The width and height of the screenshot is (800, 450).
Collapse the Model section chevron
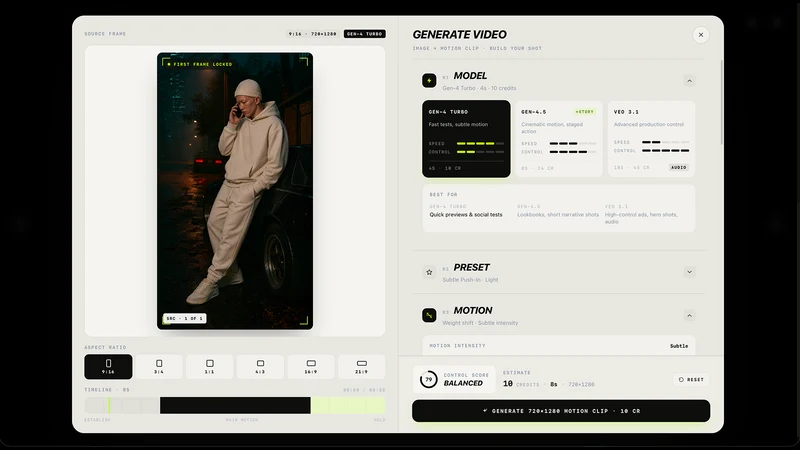[x=689, y=81]
